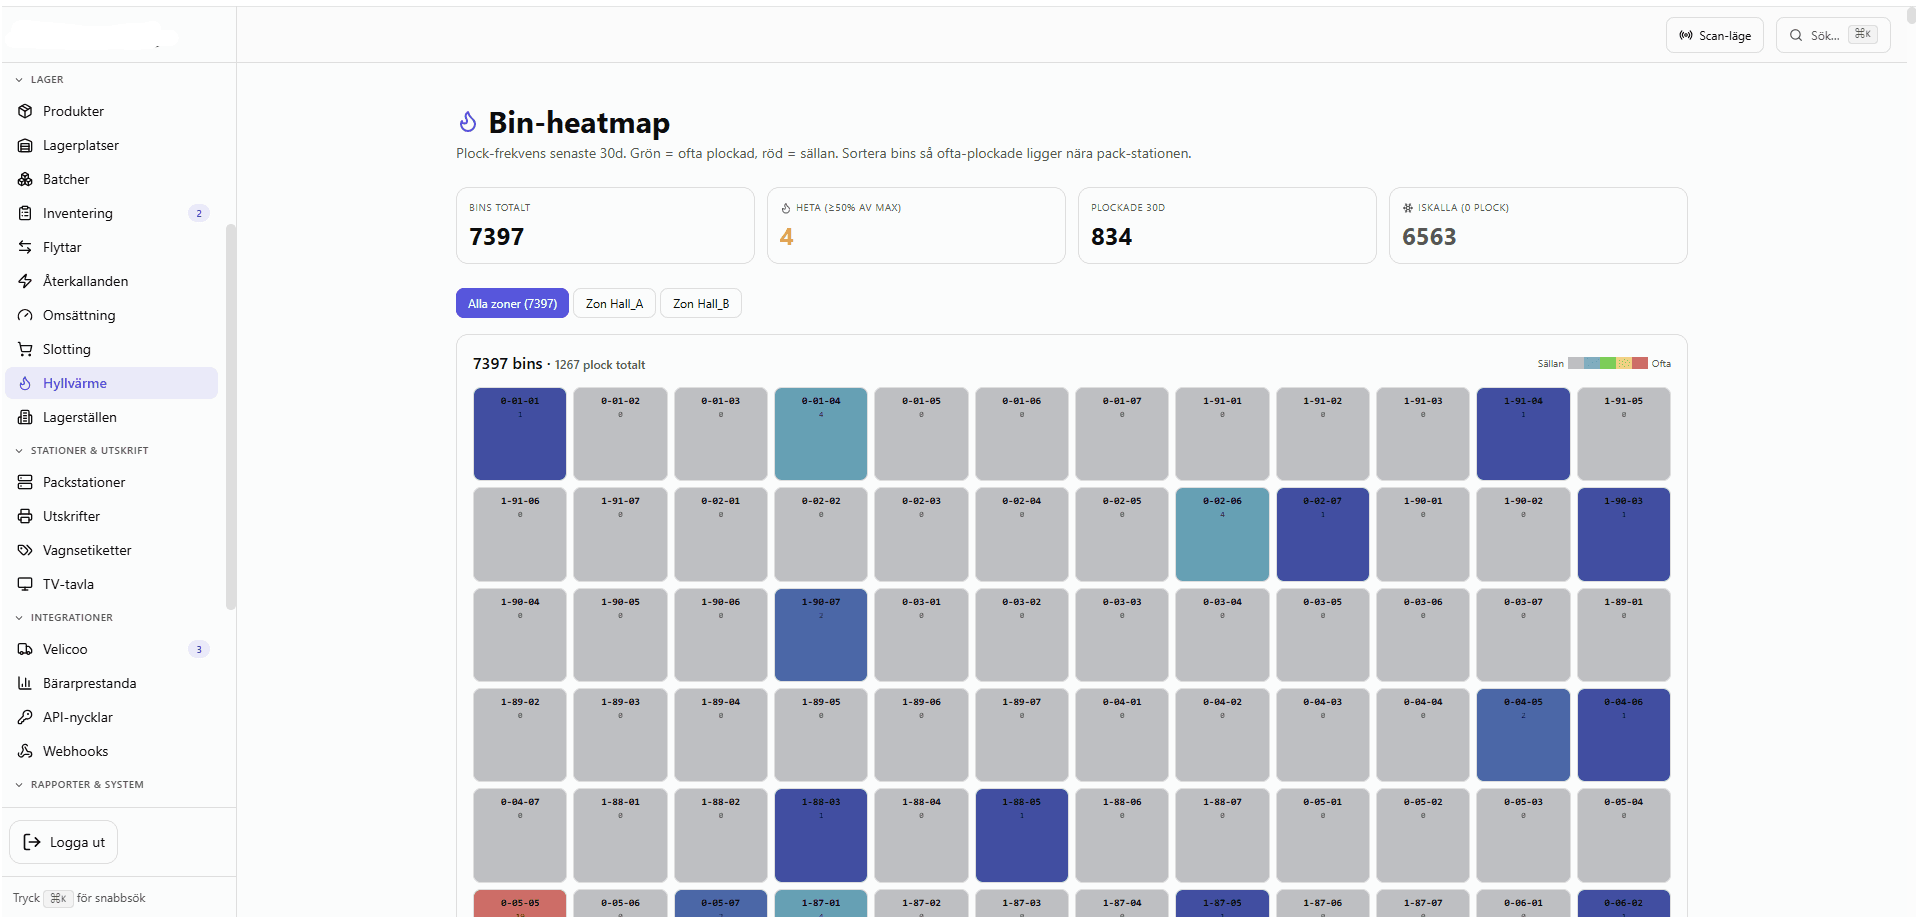Open Batcher via its cubes icon
Viewport: 1916px width, 917px height.
25,179
